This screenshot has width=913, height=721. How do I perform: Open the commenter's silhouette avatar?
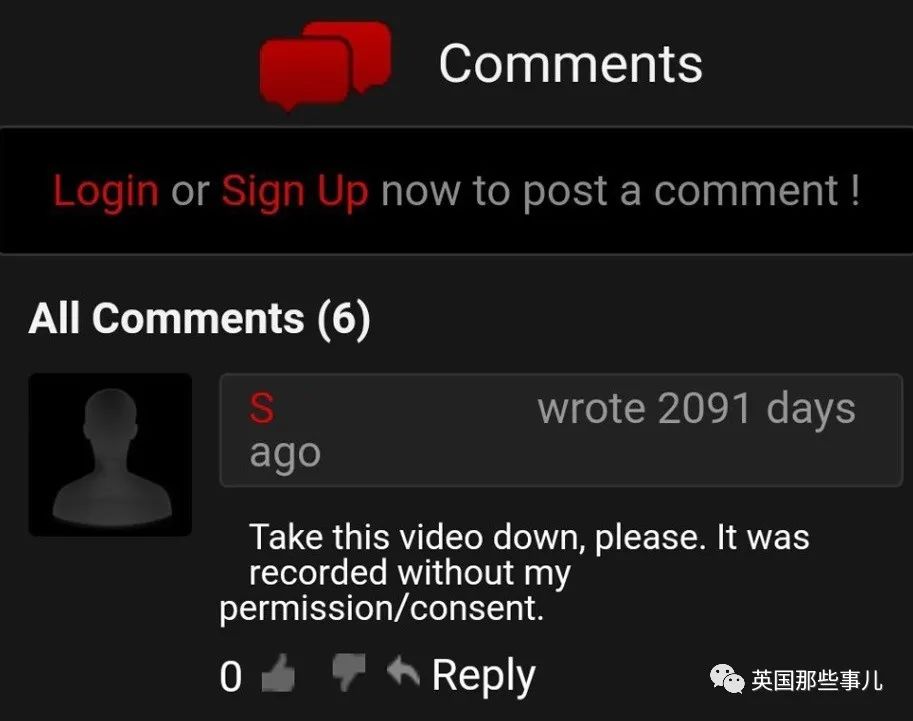tap(110, 455)
